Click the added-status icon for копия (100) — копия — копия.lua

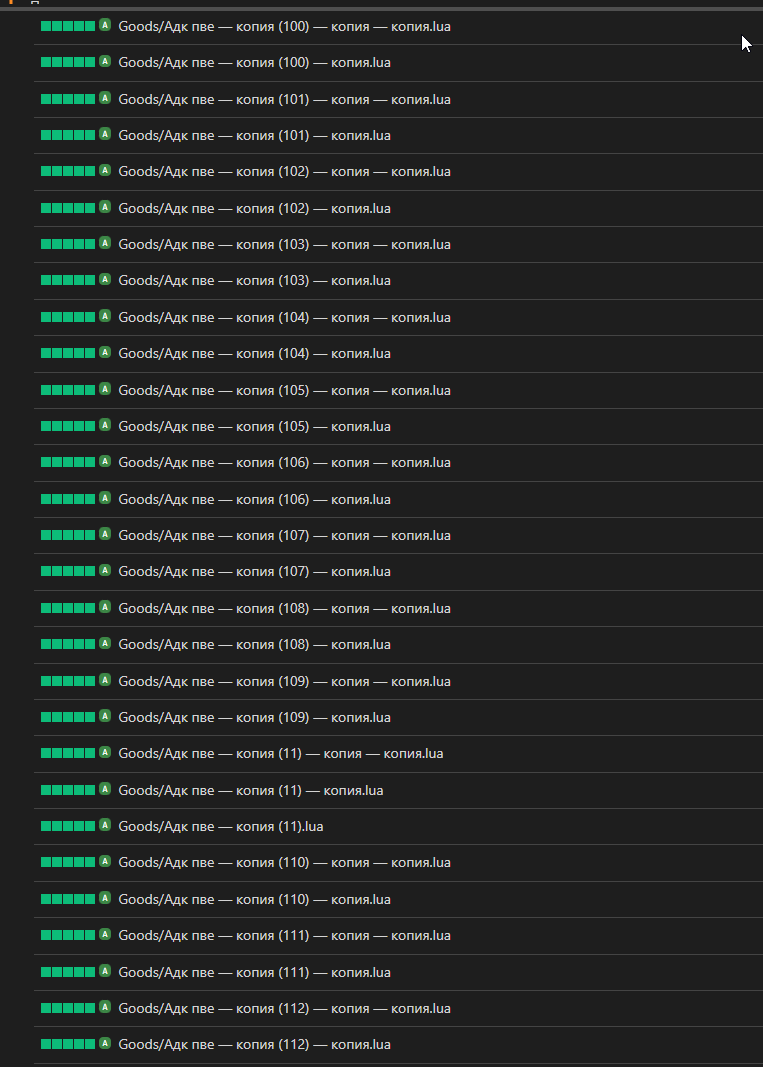pos(105,25)
